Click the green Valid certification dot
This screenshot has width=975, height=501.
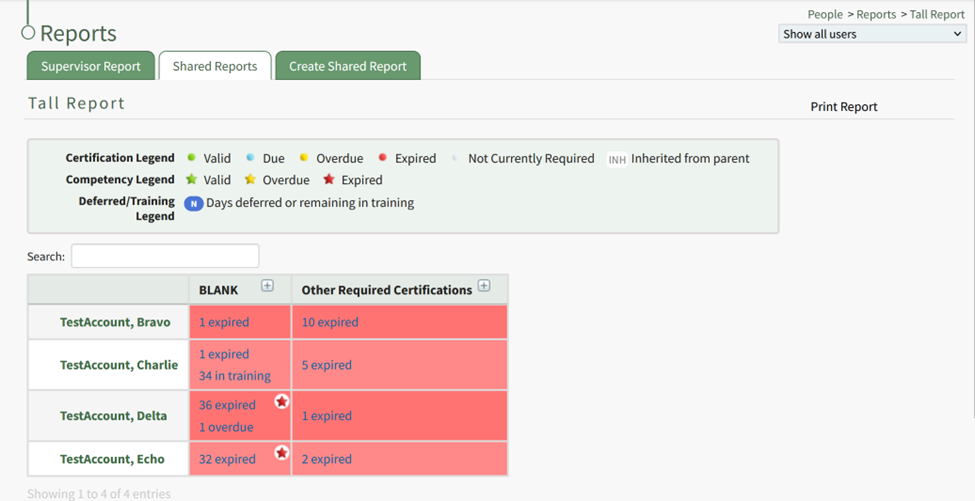tap(192, 158)
